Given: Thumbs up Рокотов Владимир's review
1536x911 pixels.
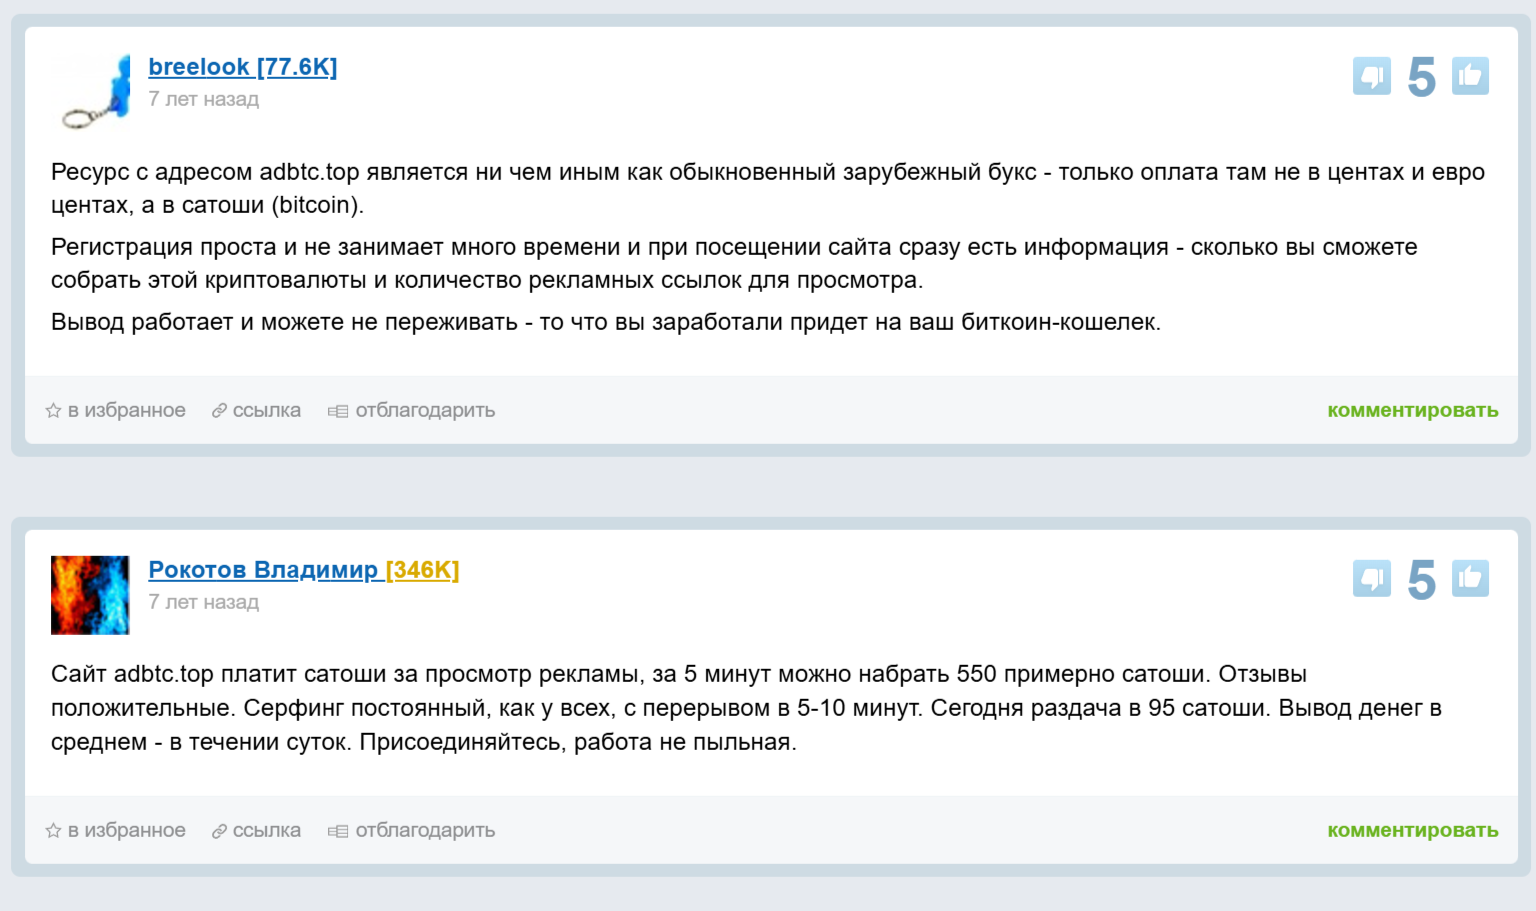Looking at the screenshot, I should coord(1470,578).
